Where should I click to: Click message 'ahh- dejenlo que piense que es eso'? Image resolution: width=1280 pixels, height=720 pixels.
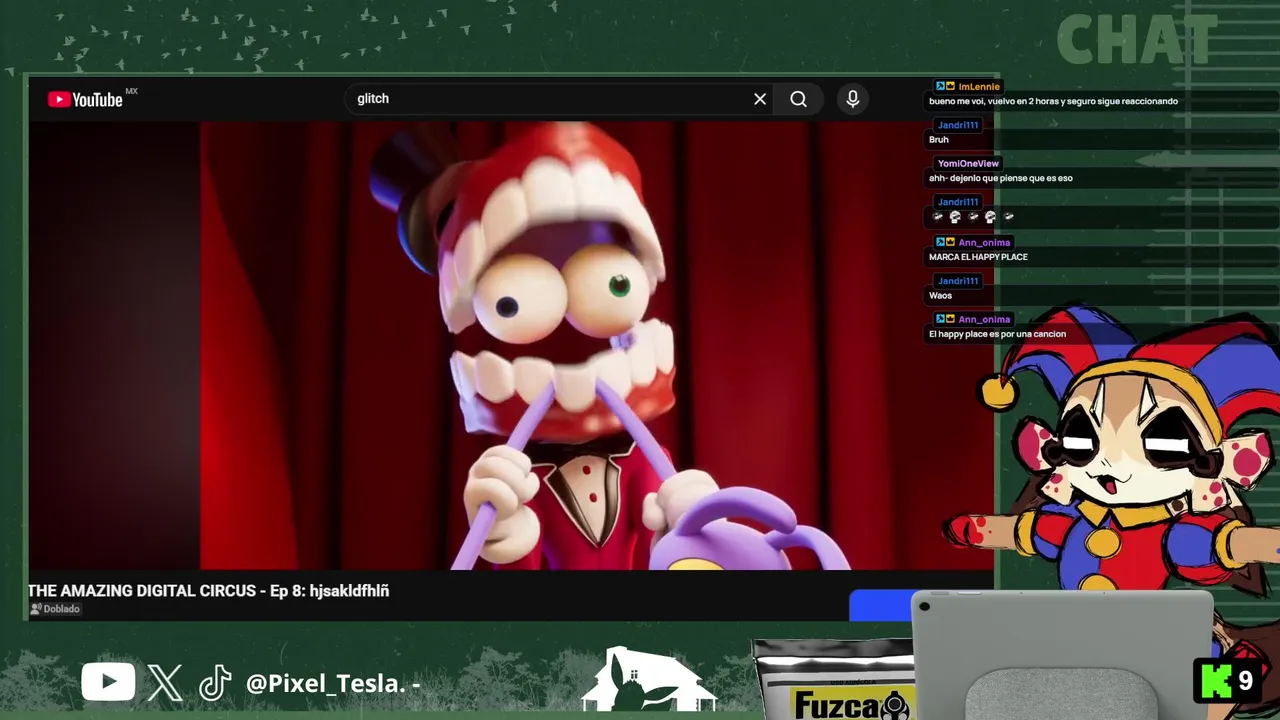(1000, 179)
